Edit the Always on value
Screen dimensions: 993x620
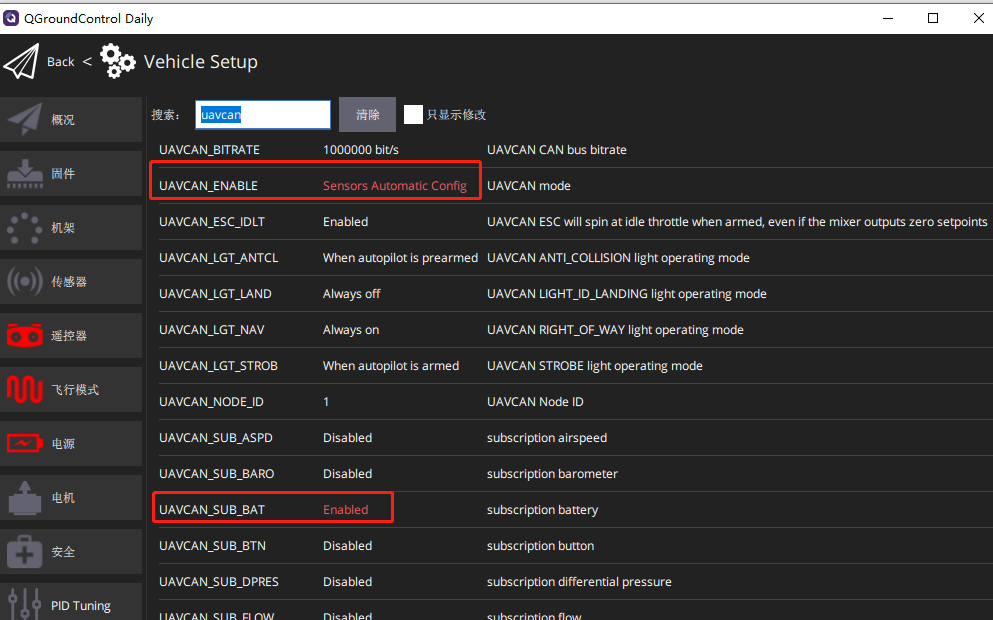click(351, 330)
